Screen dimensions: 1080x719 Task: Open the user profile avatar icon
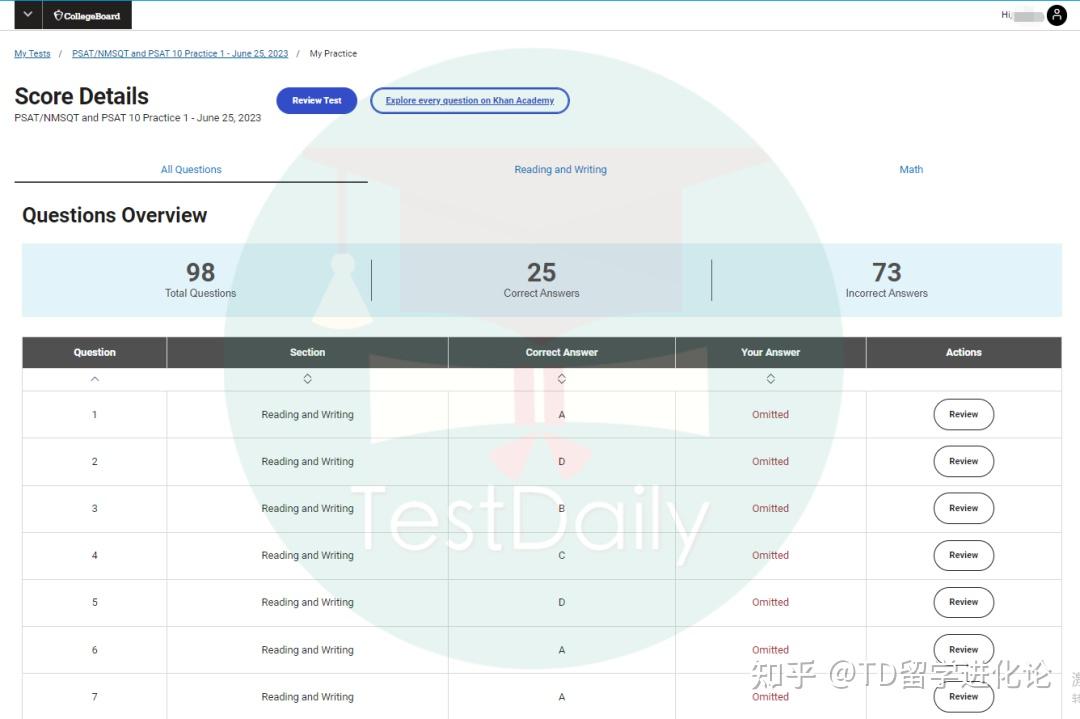coord(1056,15)
